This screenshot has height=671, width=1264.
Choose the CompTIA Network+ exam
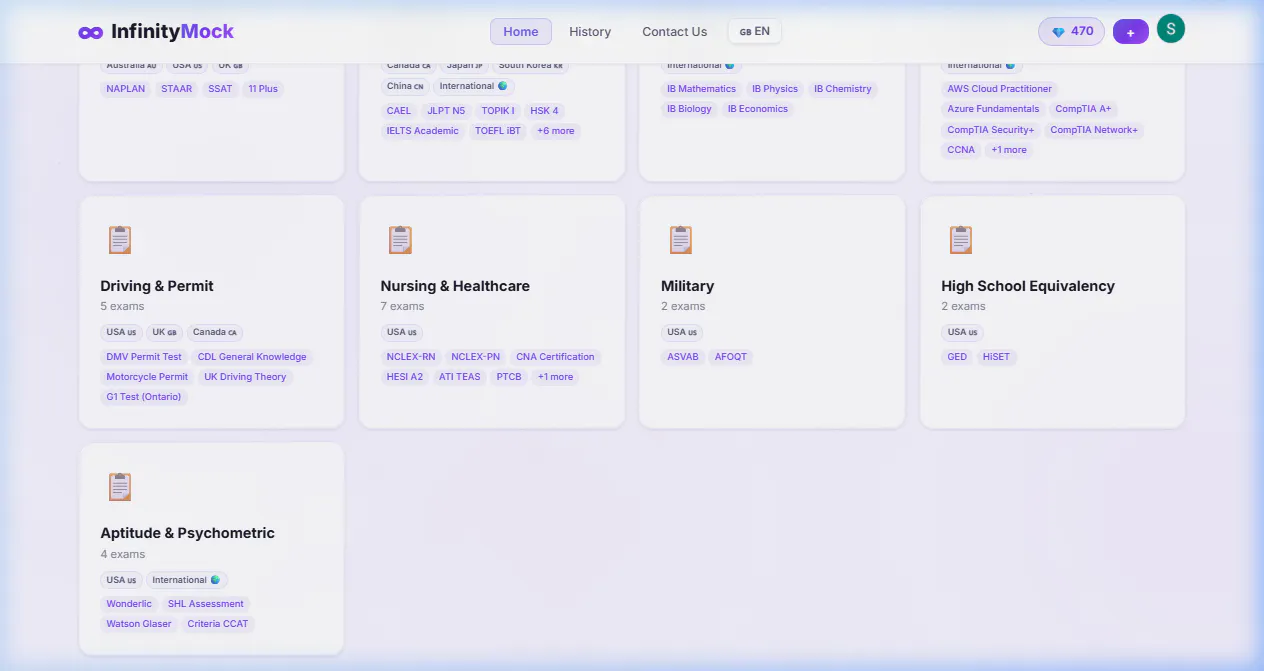1094,130
